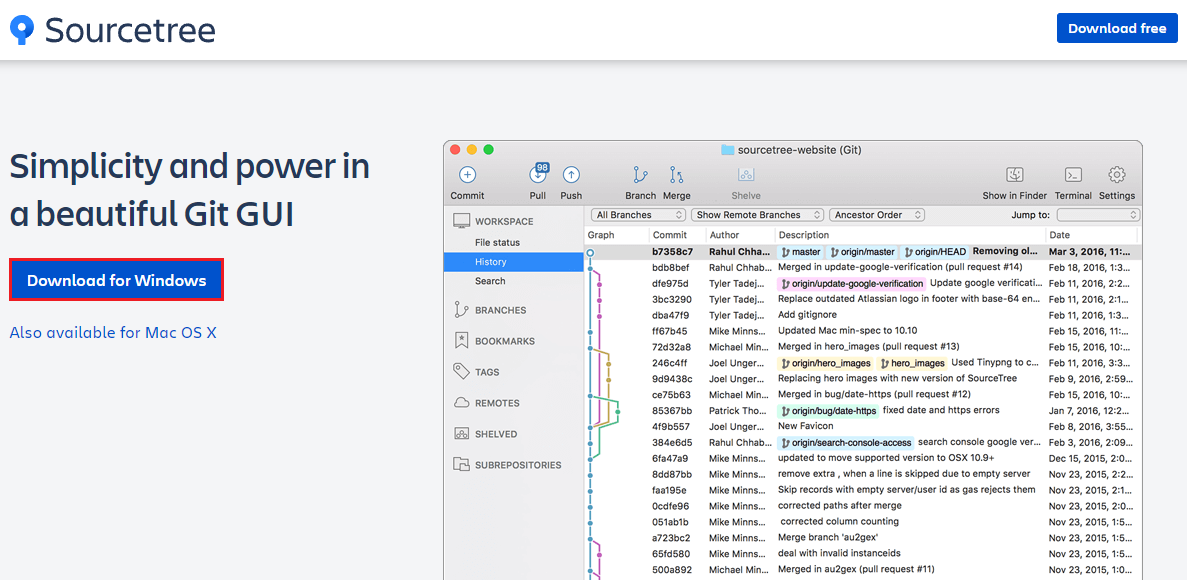Viewport: 1187px width, 587px height.
Task: Click the origin/bug/date-https label
Action: pos(828,411)
